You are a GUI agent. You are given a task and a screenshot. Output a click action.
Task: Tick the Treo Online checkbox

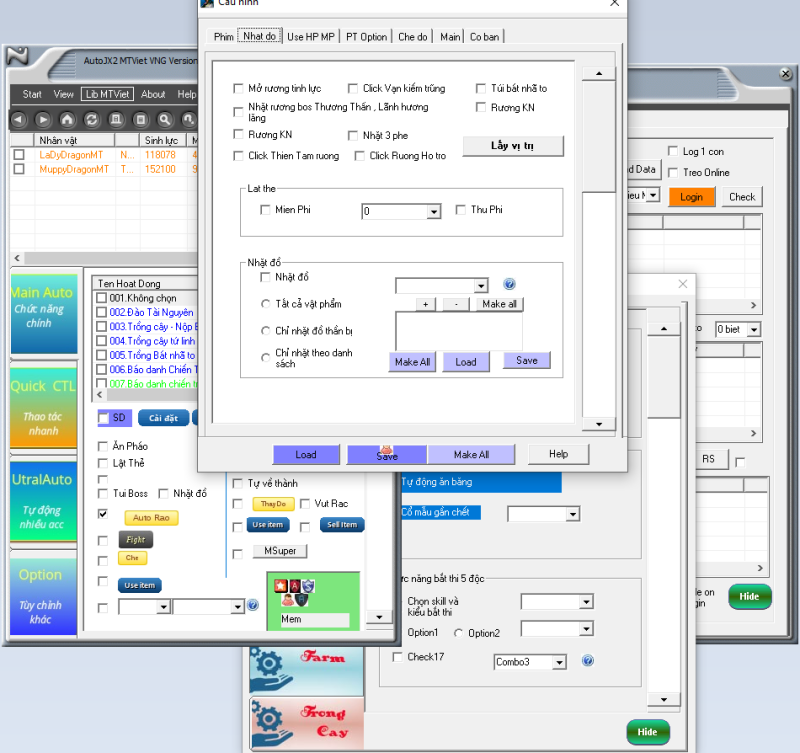[x=673, y=172]
